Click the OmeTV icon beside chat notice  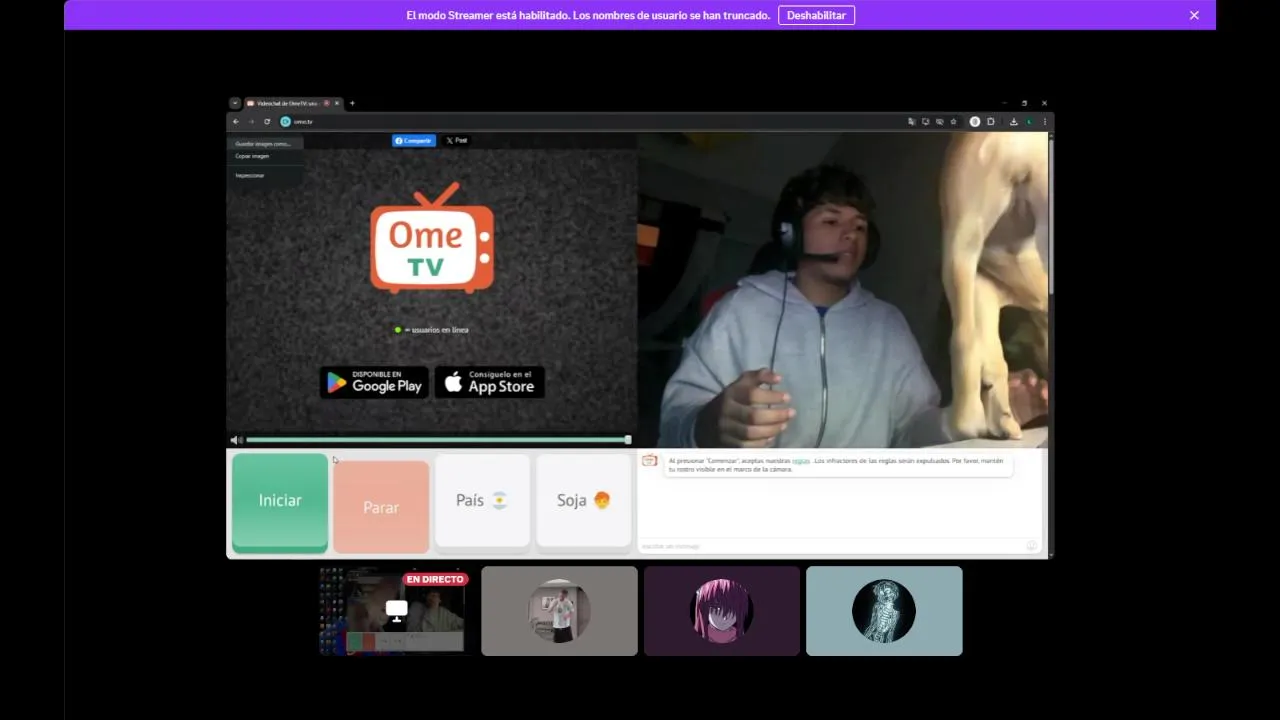650,461
